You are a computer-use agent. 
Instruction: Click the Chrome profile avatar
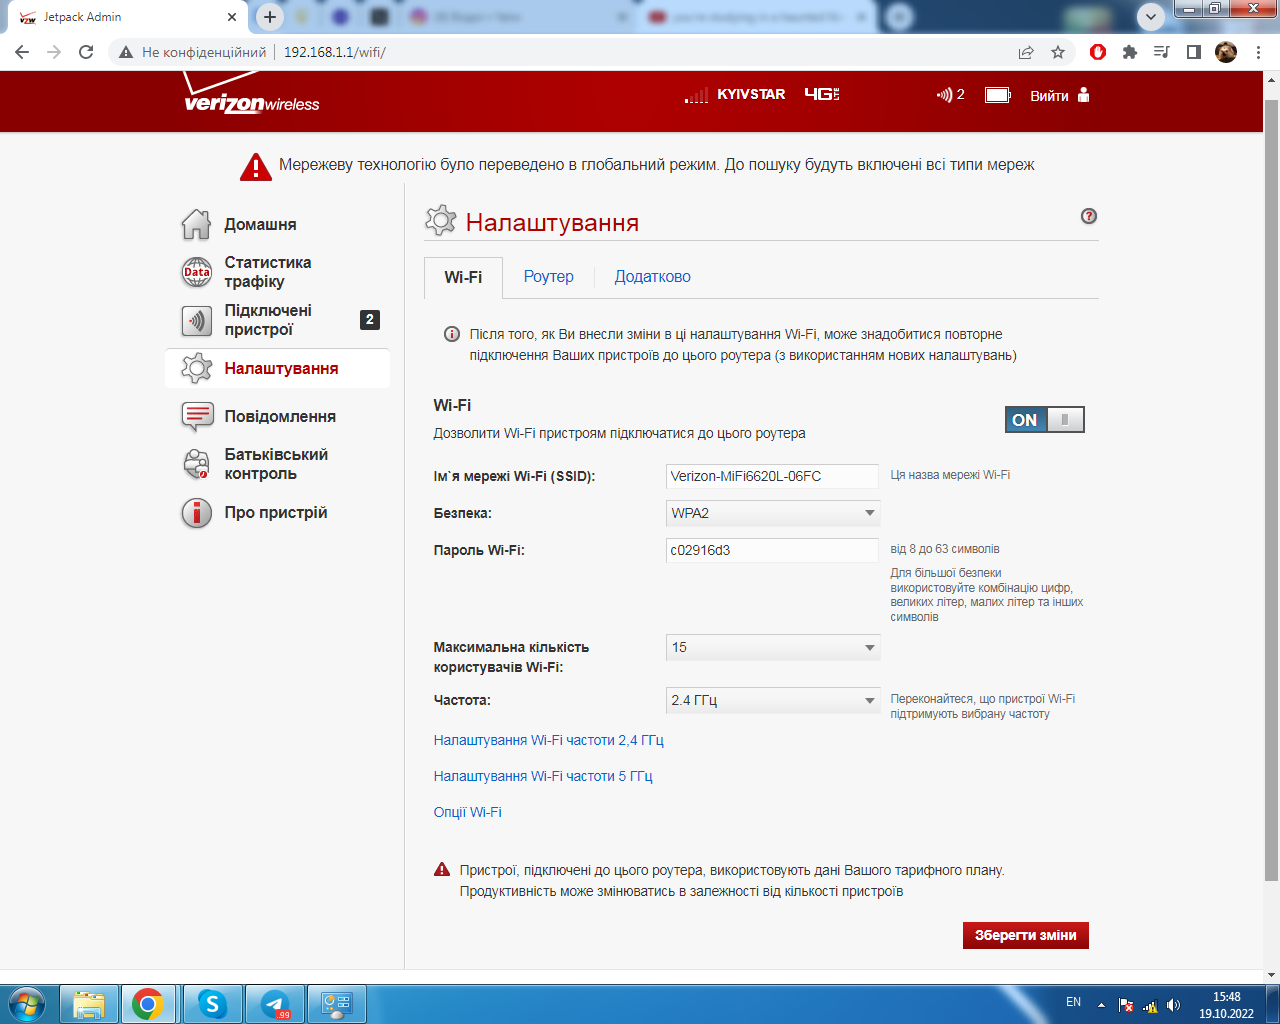click(1226, 52)
